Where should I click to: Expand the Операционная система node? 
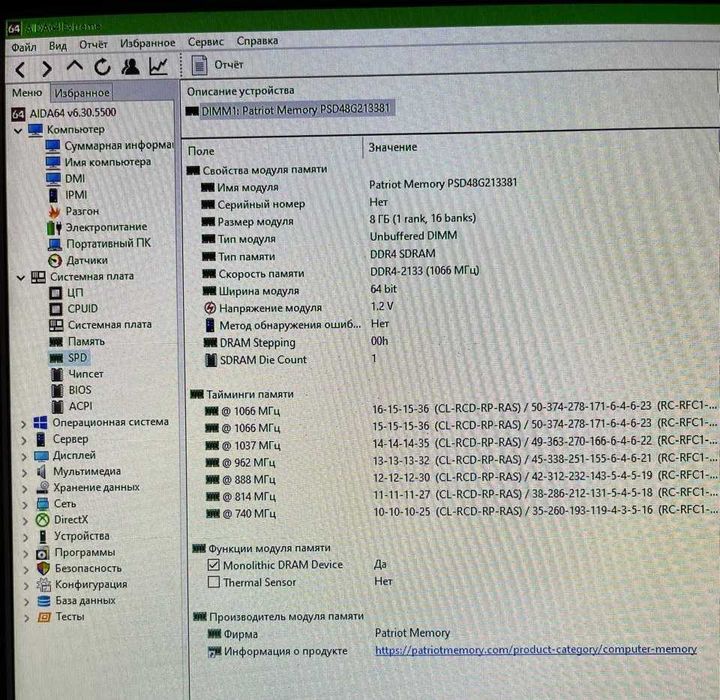[x=23, y=424]
